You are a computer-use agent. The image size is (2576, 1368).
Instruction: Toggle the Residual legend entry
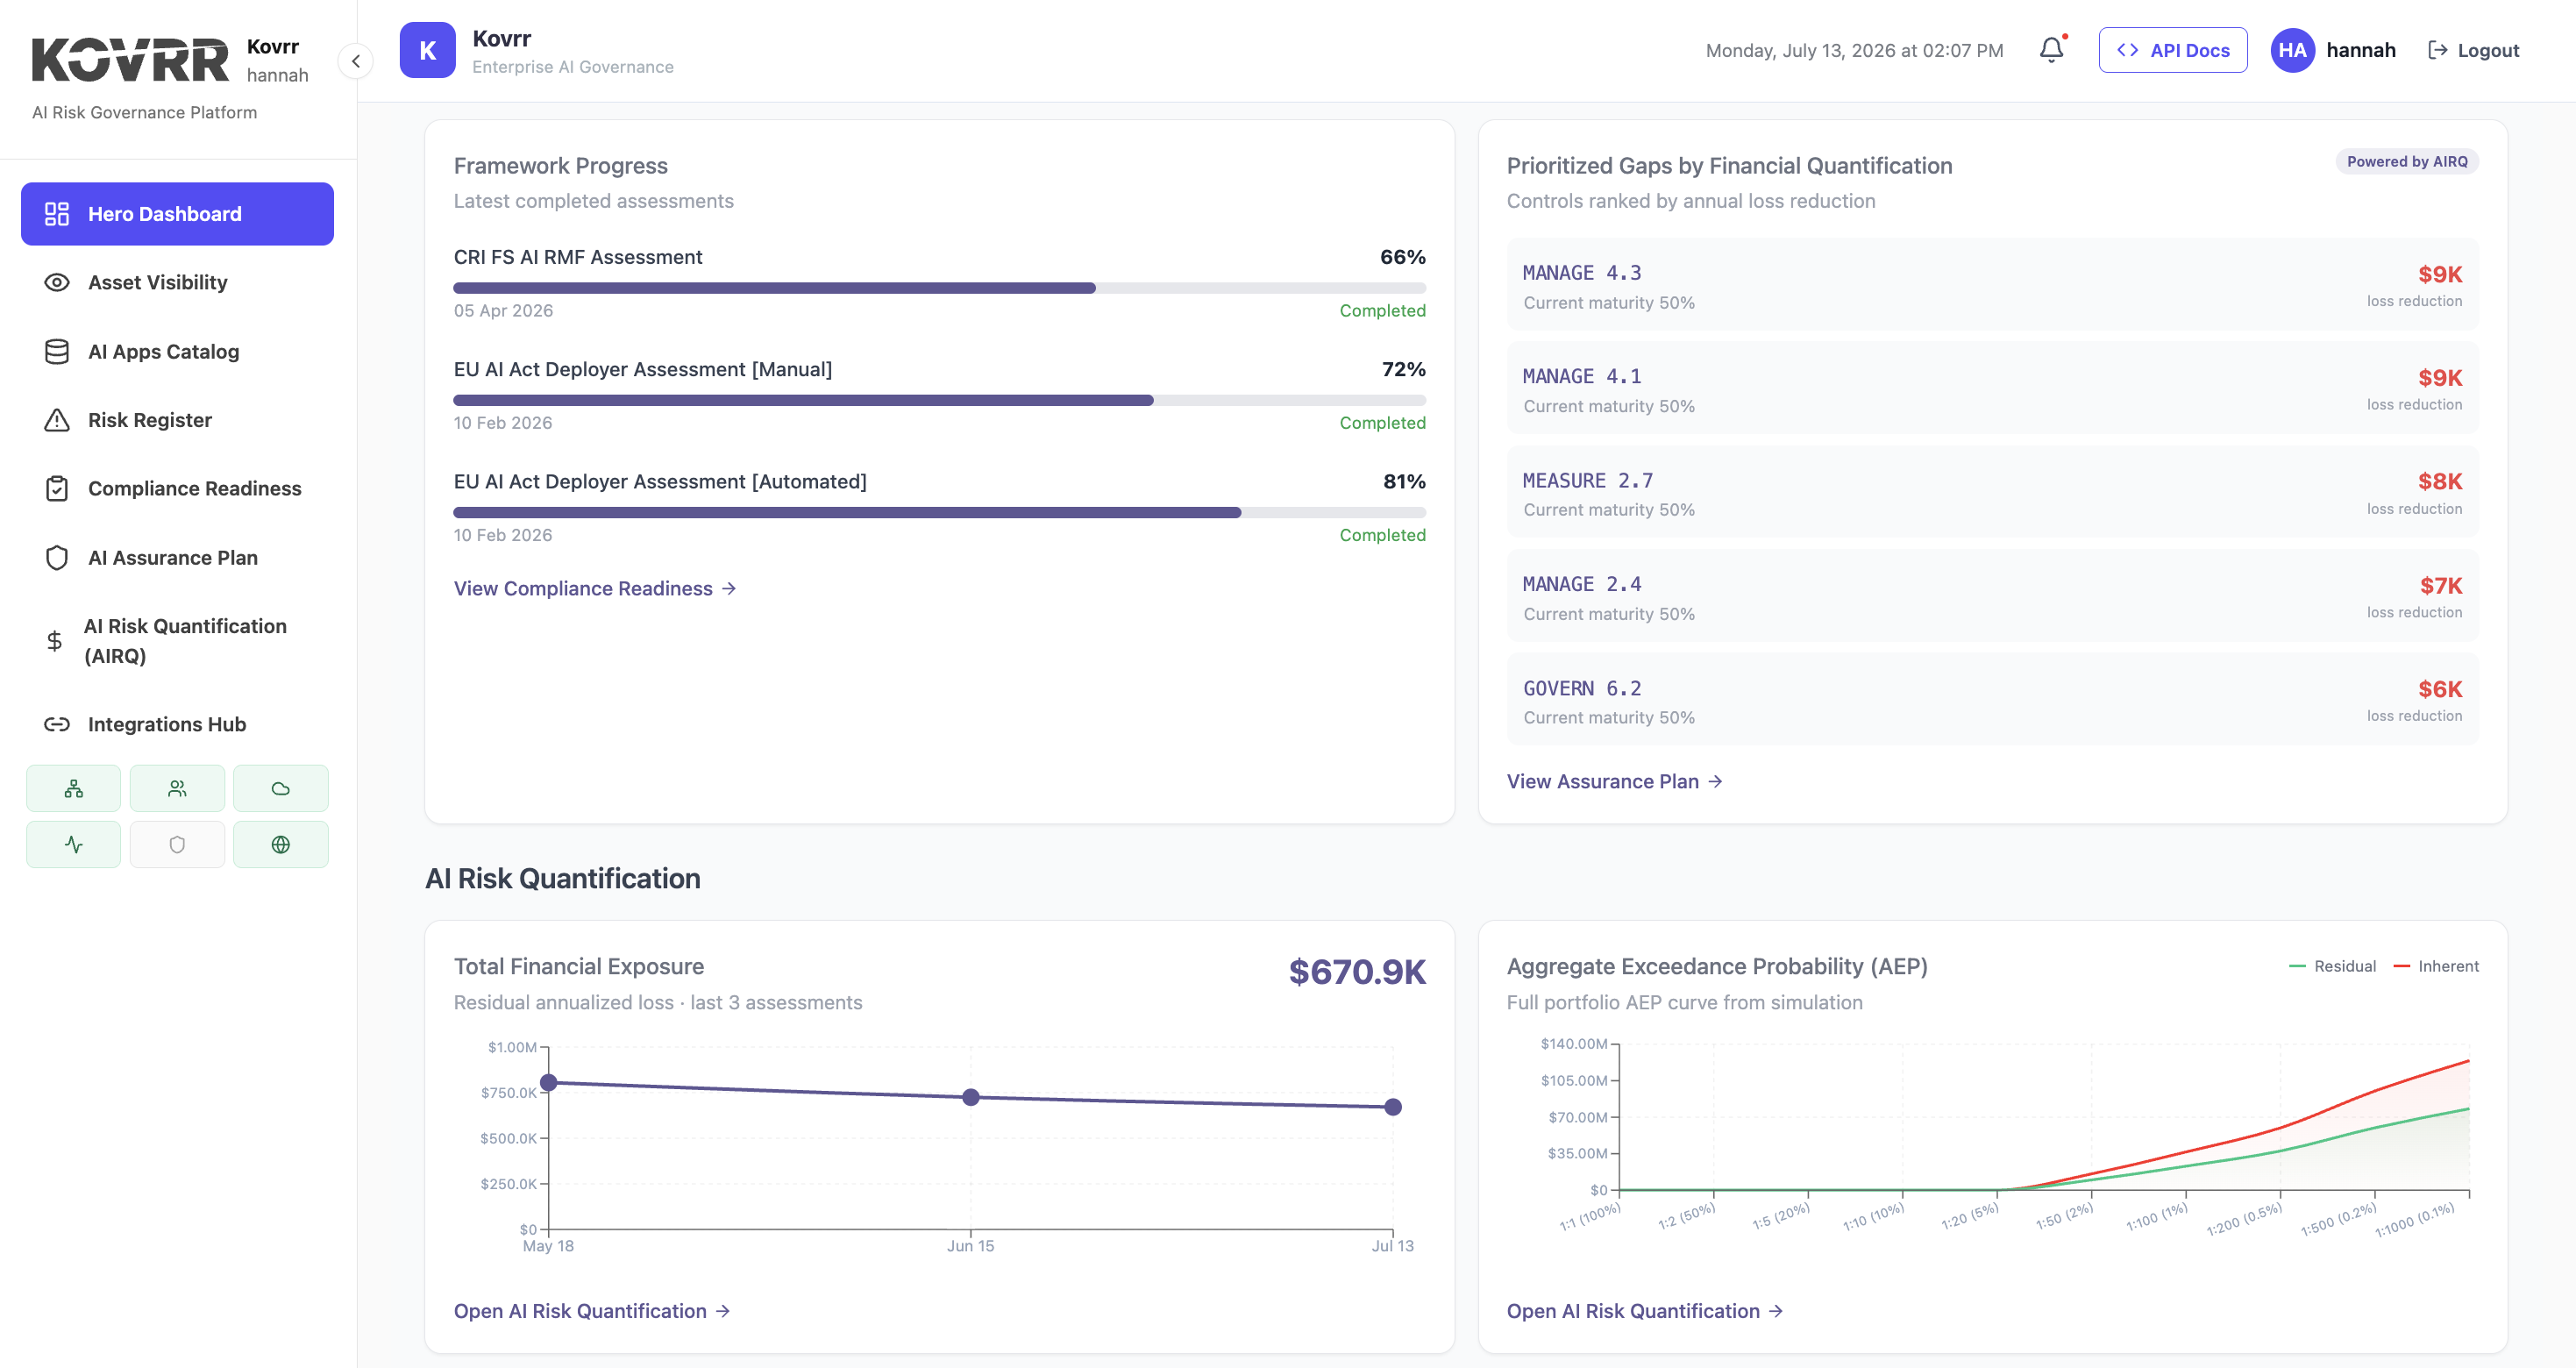pos(2333,966)
